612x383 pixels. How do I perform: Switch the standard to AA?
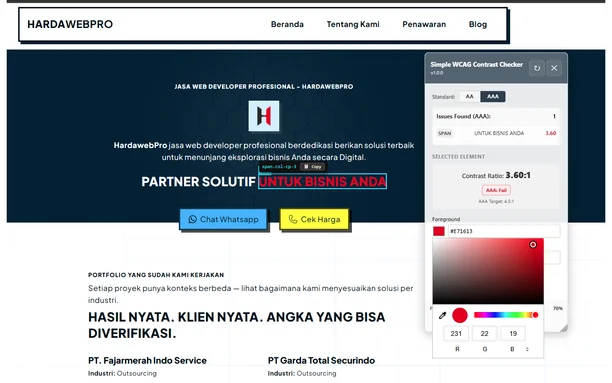[x=470, y=96]
